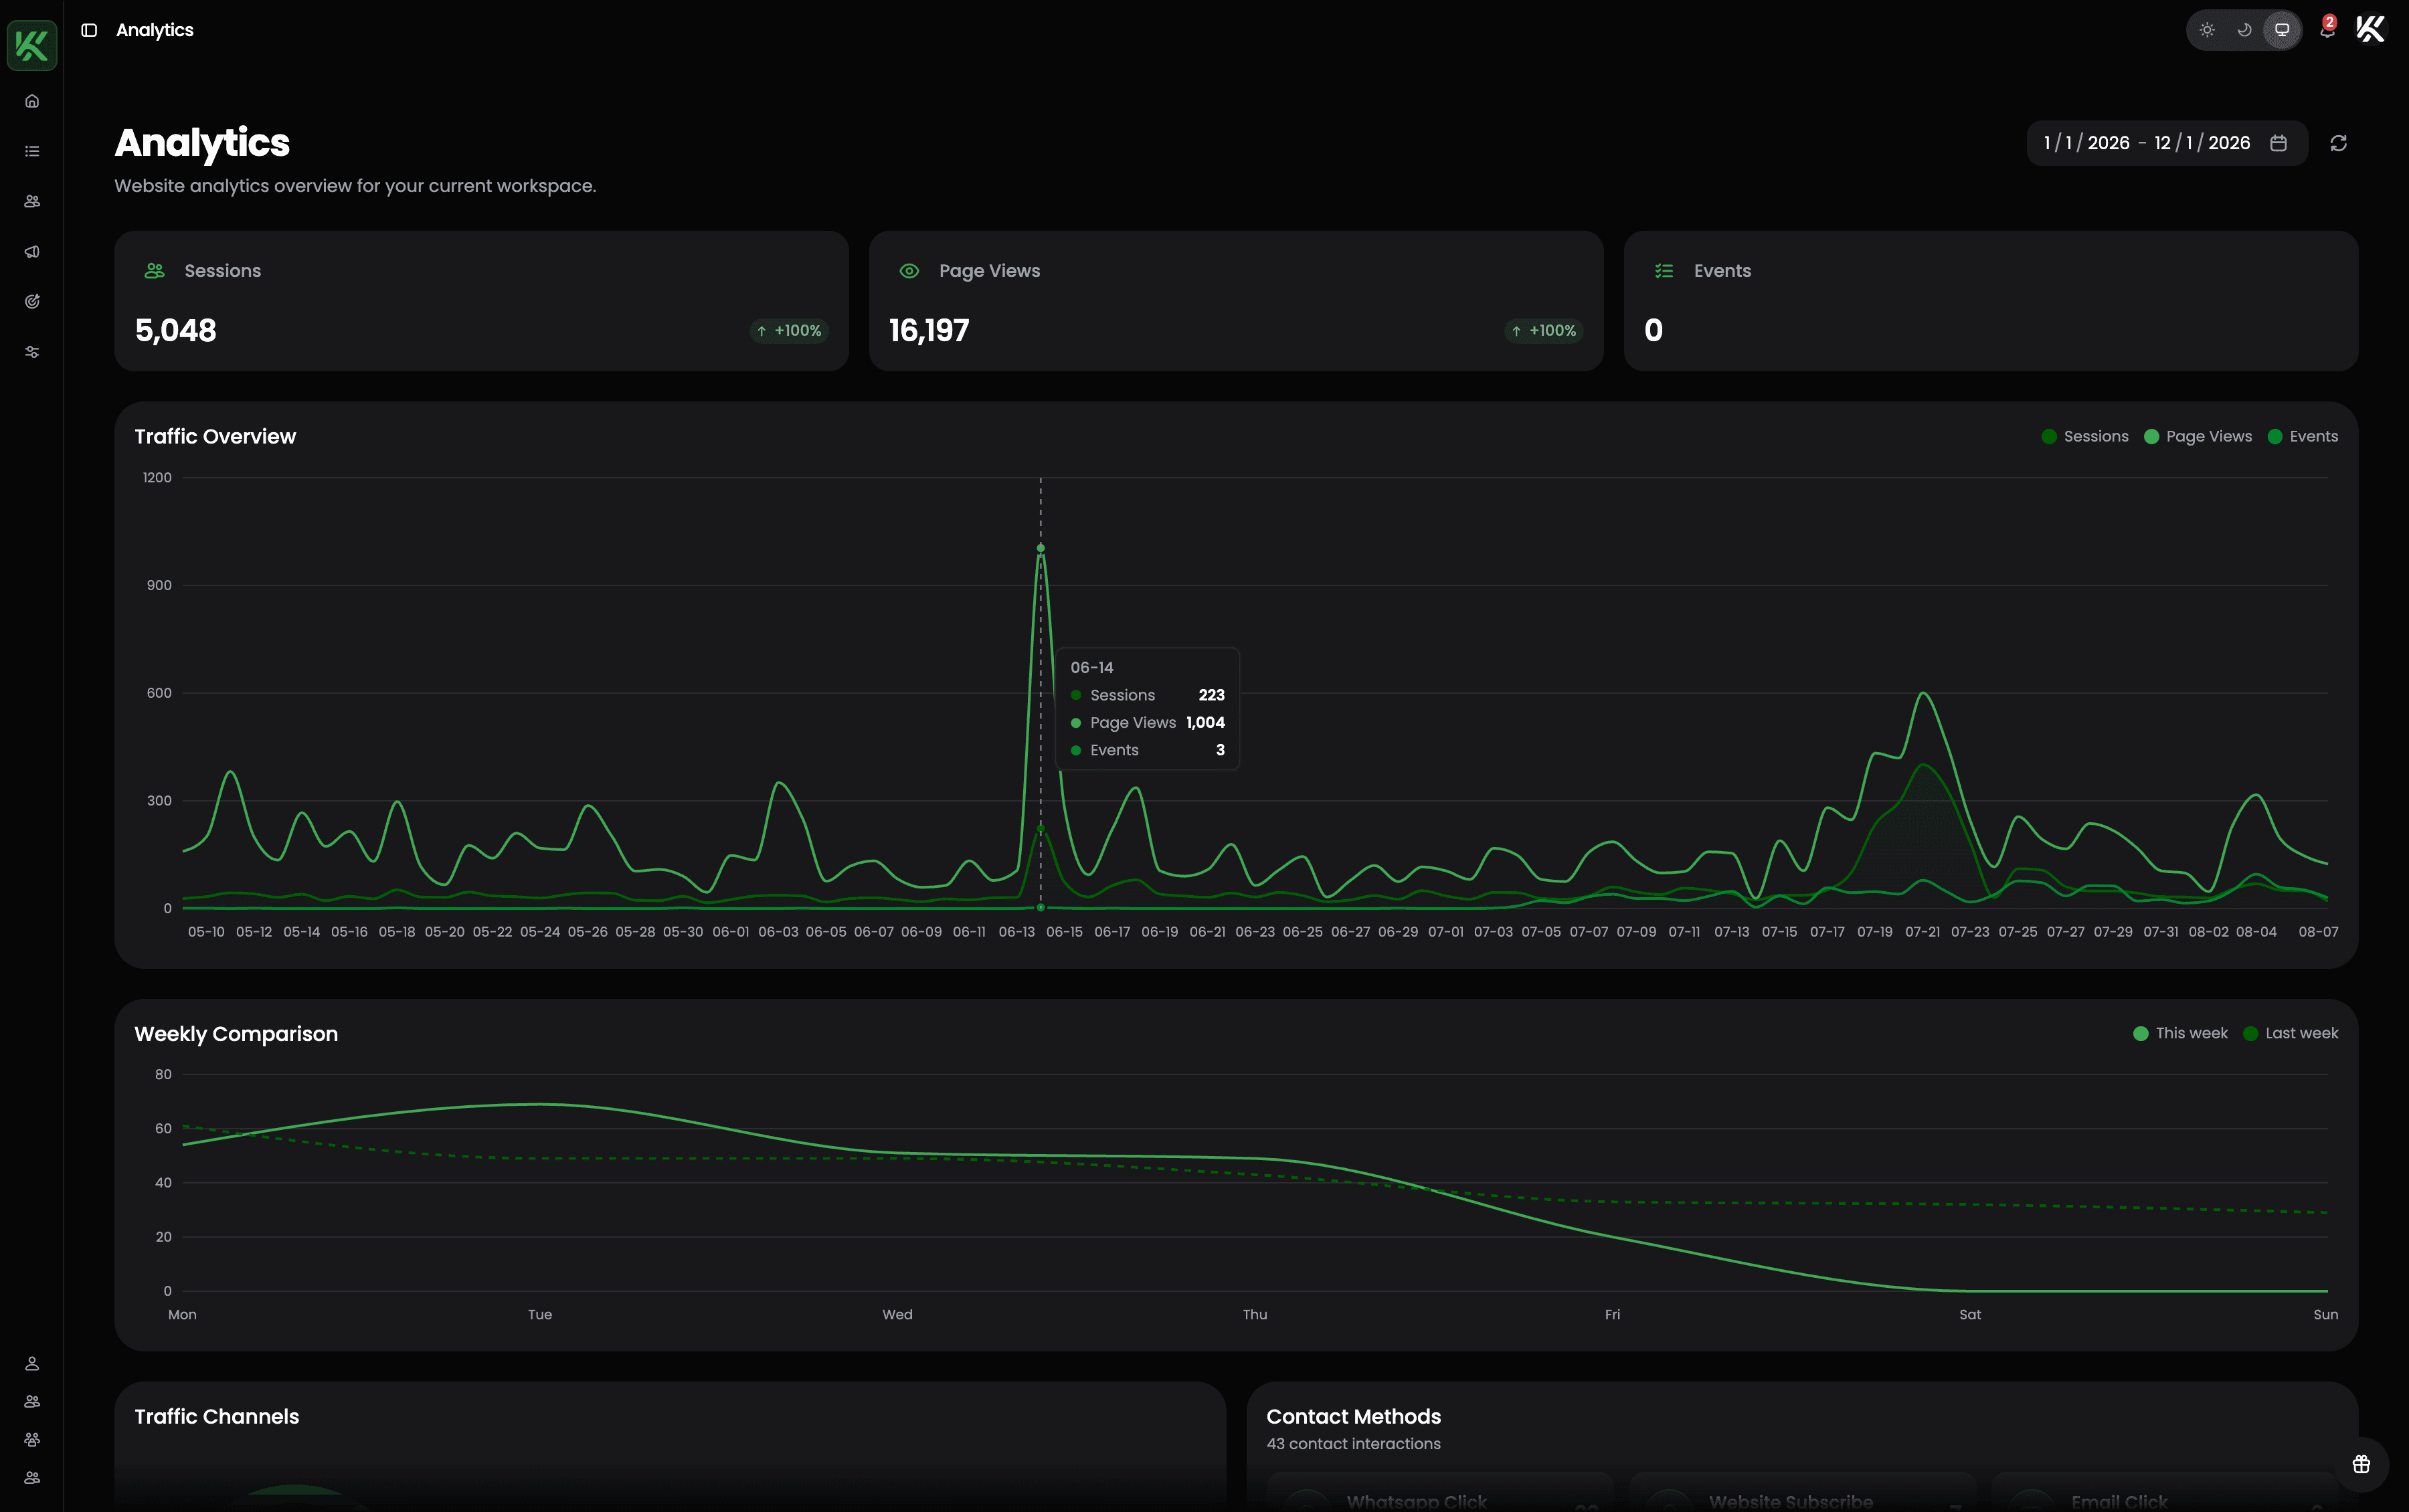Viewport: 2409px width, 1512px height.
Task: Click the green K logo in sidebar
Action: pyautogui.click(x=32, y=45)
